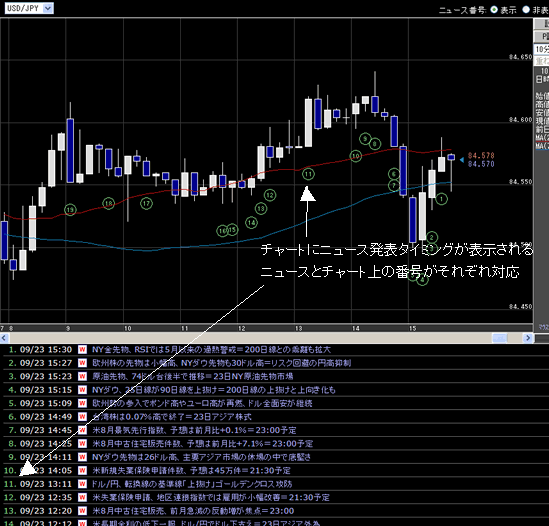Image resolution: width=549 pixels, height=526 pixels.
Task: Click news marker 11 on the chart
Action: coord(308,174)
